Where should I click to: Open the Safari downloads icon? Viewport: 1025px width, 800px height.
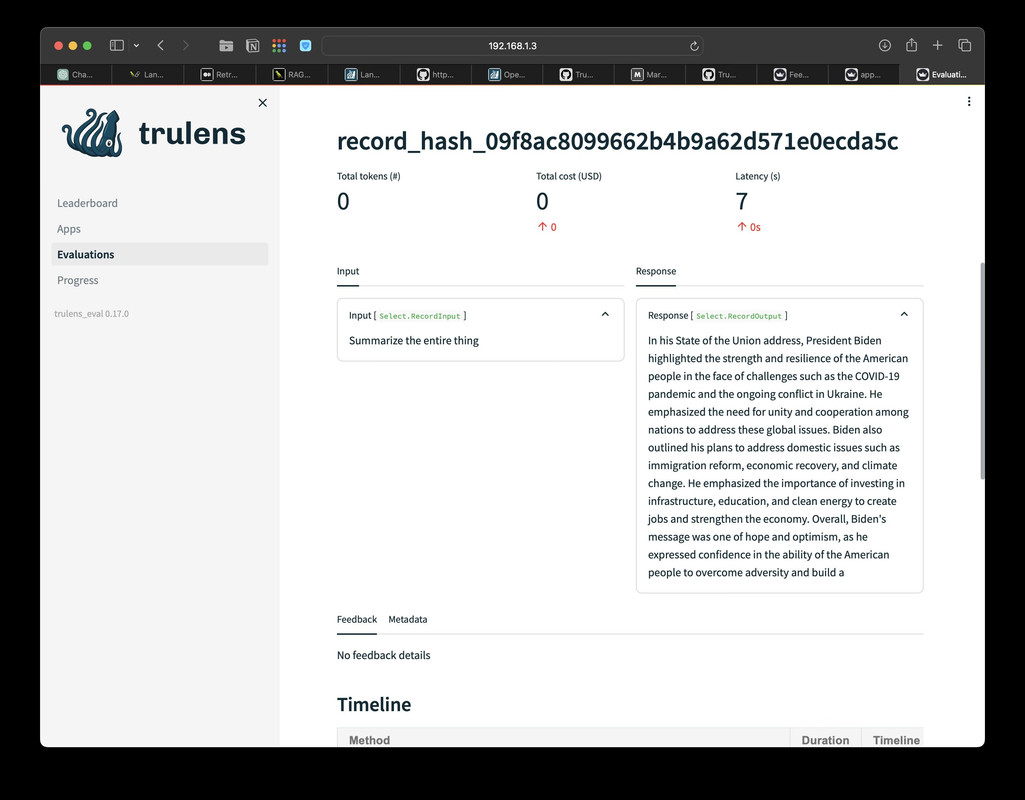pyautogui.click(x=884, y=45)
